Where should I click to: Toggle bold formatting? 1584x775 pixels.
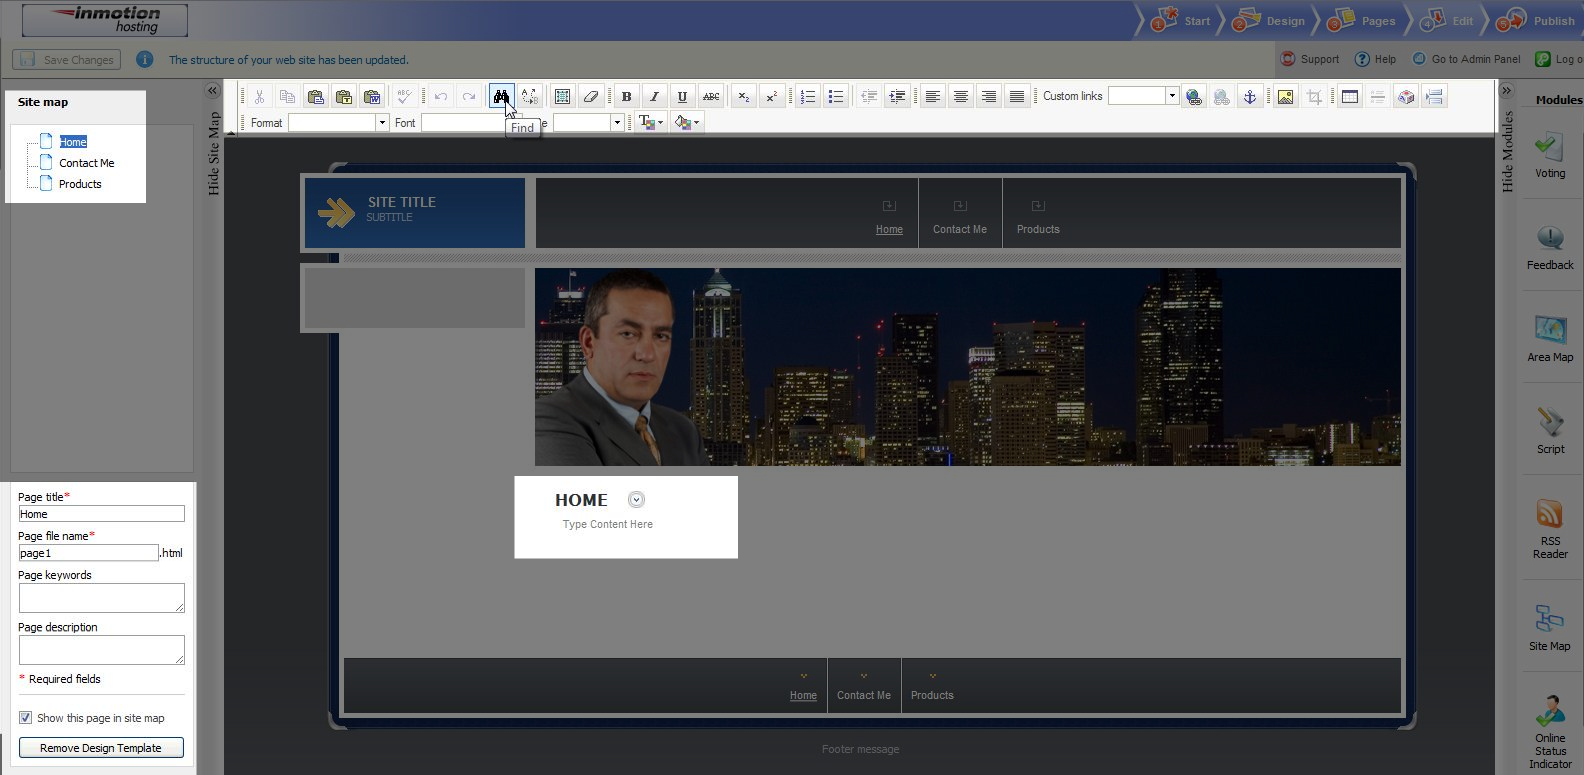626,97
